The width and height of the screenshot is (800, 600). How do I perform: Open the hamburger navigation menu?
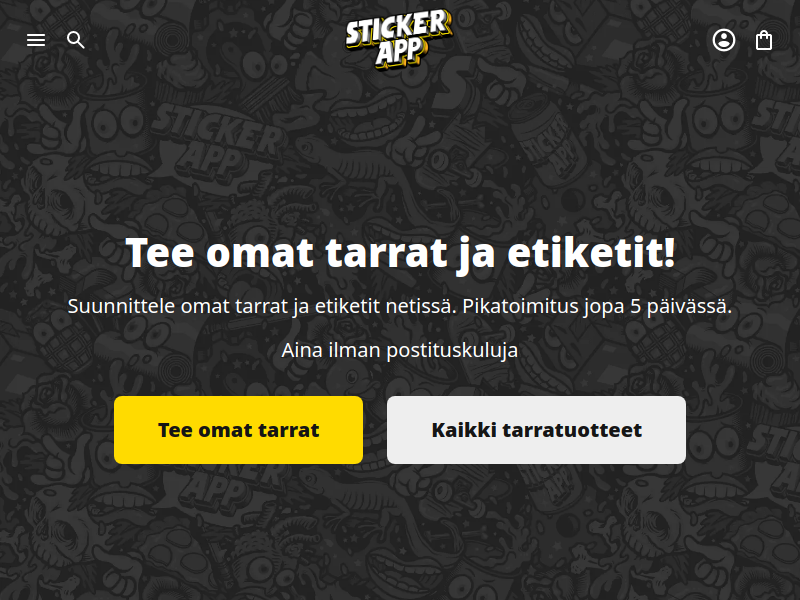(x=36, y=40)
